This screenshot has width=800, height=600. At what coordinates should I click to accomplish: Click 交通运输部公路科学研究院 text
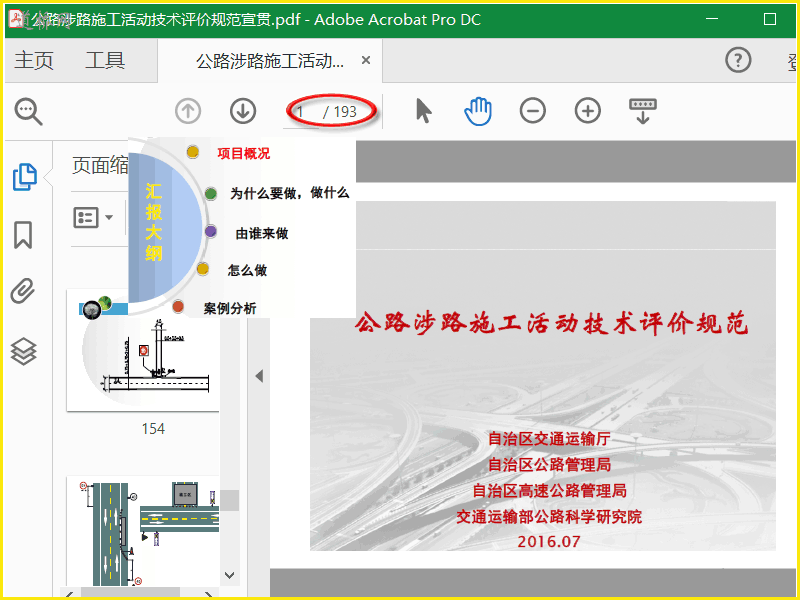[549, 516]
